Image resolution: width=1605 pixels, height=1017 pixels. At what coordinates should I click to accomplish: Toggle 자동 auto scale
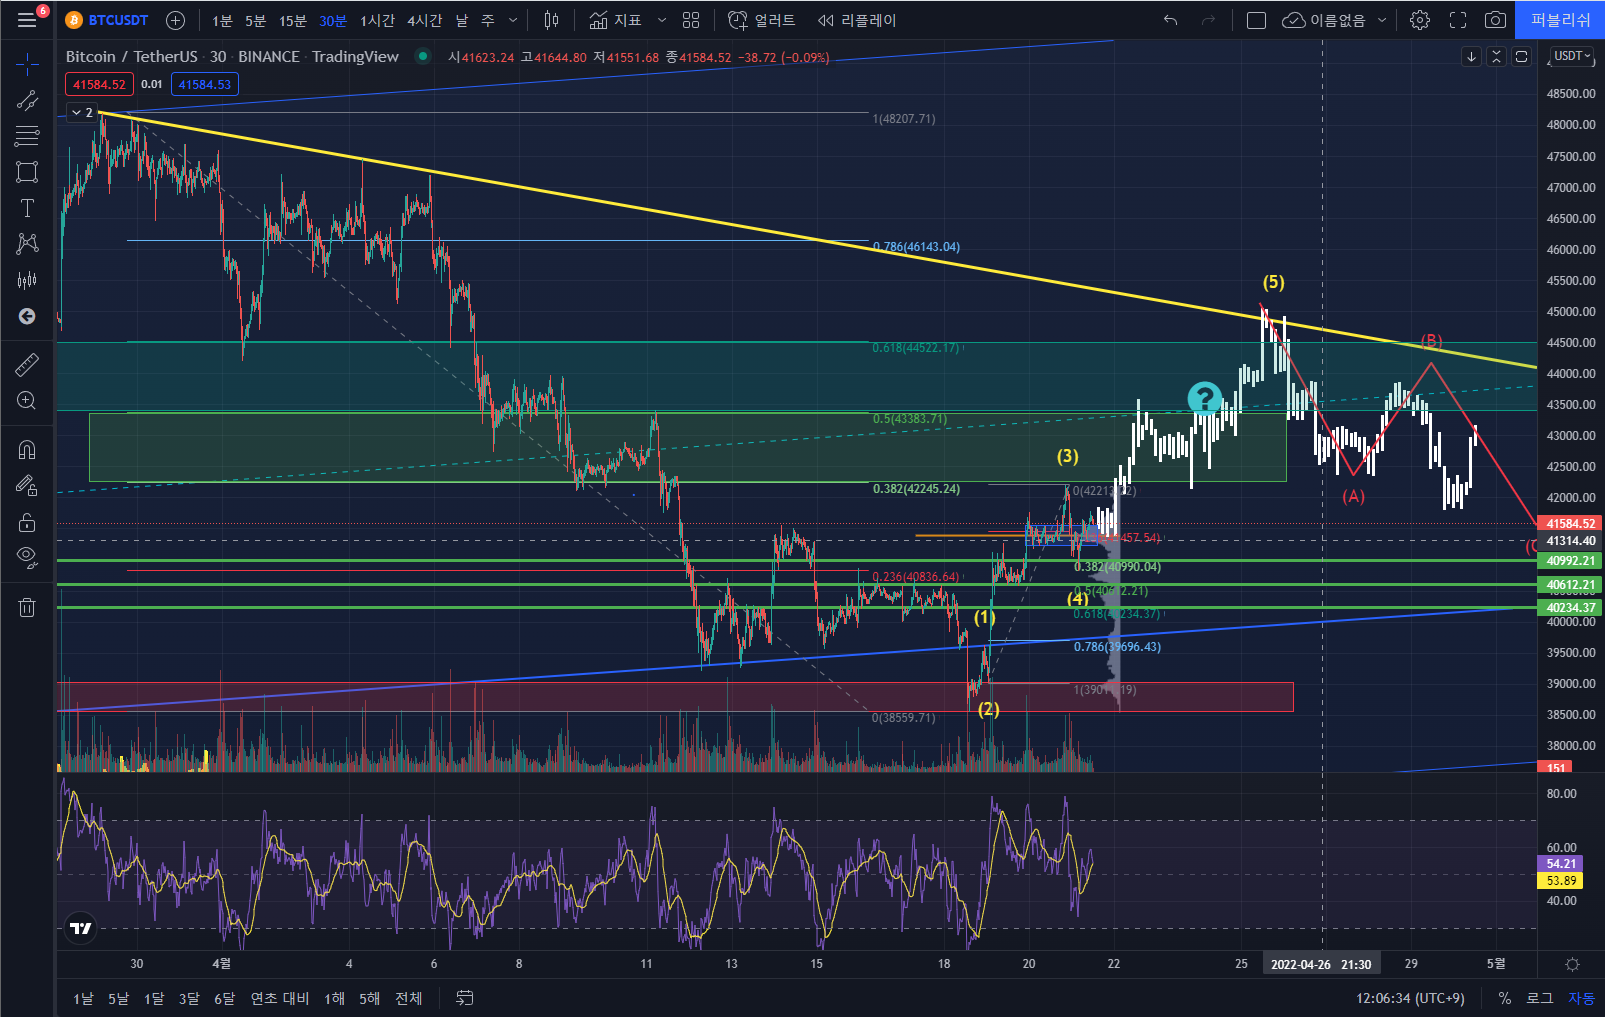[1582, 998]
